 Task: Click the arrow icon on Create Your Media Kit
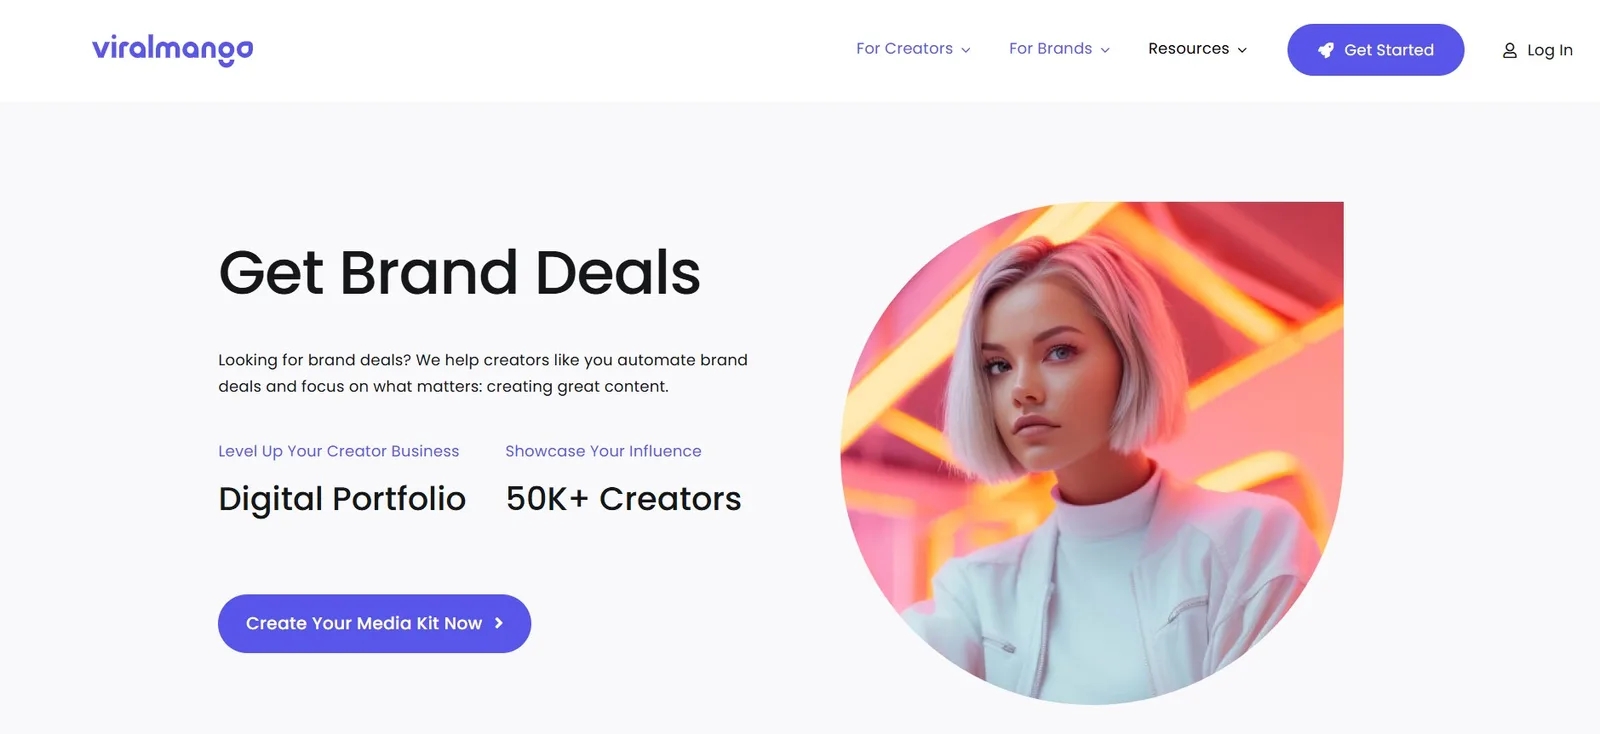[498, 623]
